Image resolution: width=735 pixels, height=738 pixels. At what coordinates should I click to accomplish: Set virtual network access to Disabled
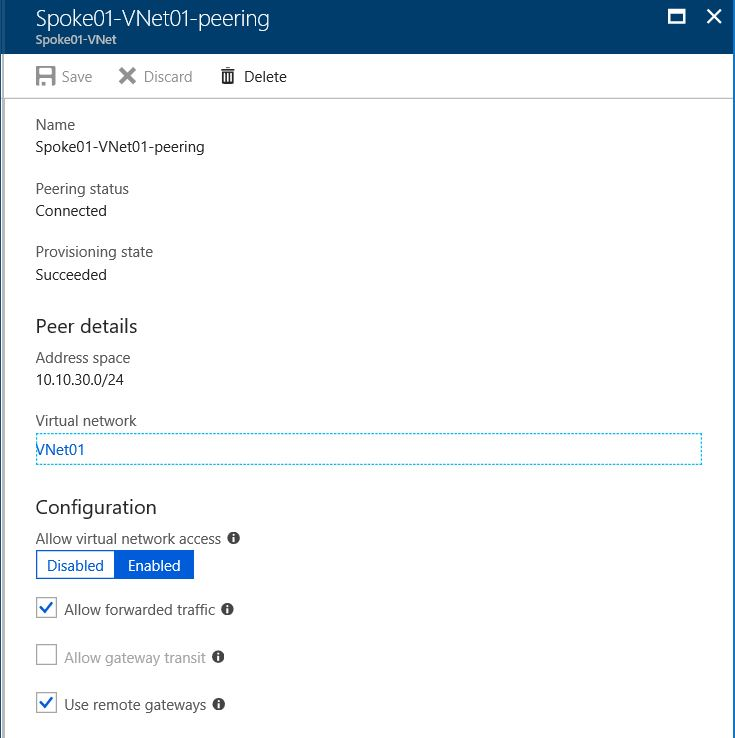coord(75,565)
